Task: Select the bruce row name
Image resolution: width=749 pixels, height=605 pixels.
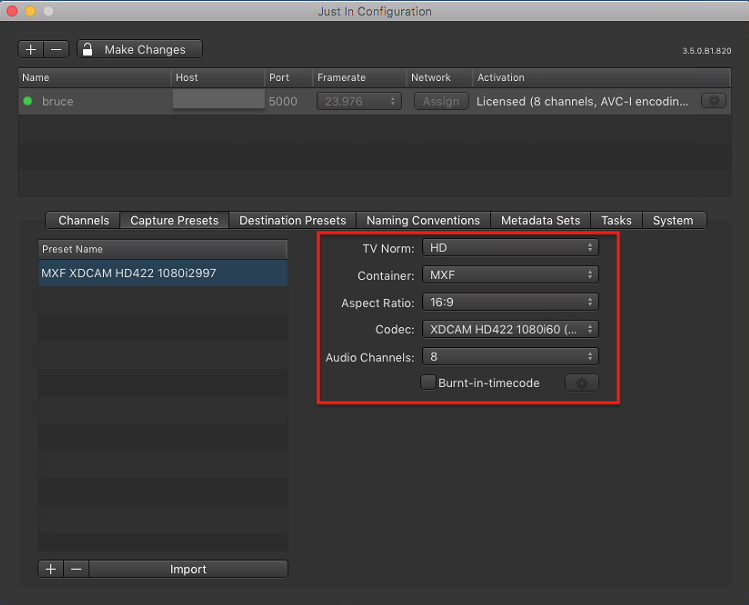Action: point(58,101)
